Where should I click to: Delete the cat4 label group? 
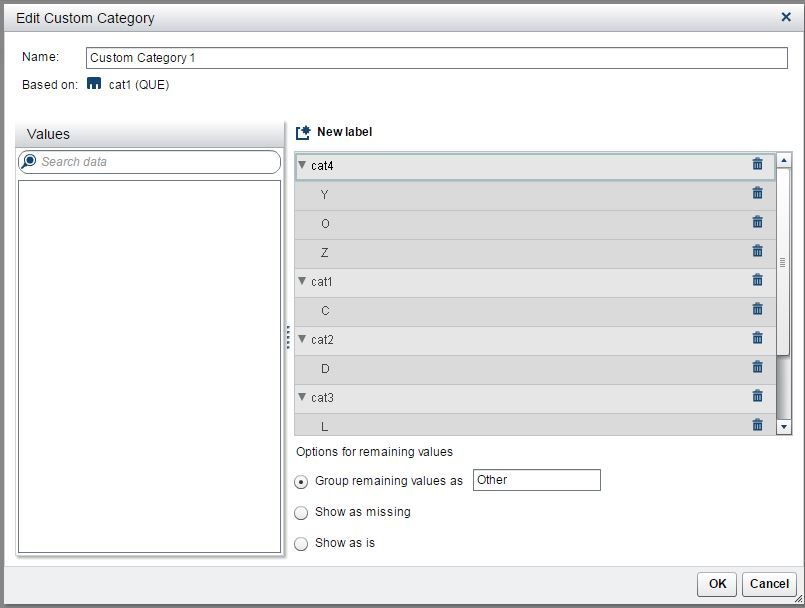(757, 164)
